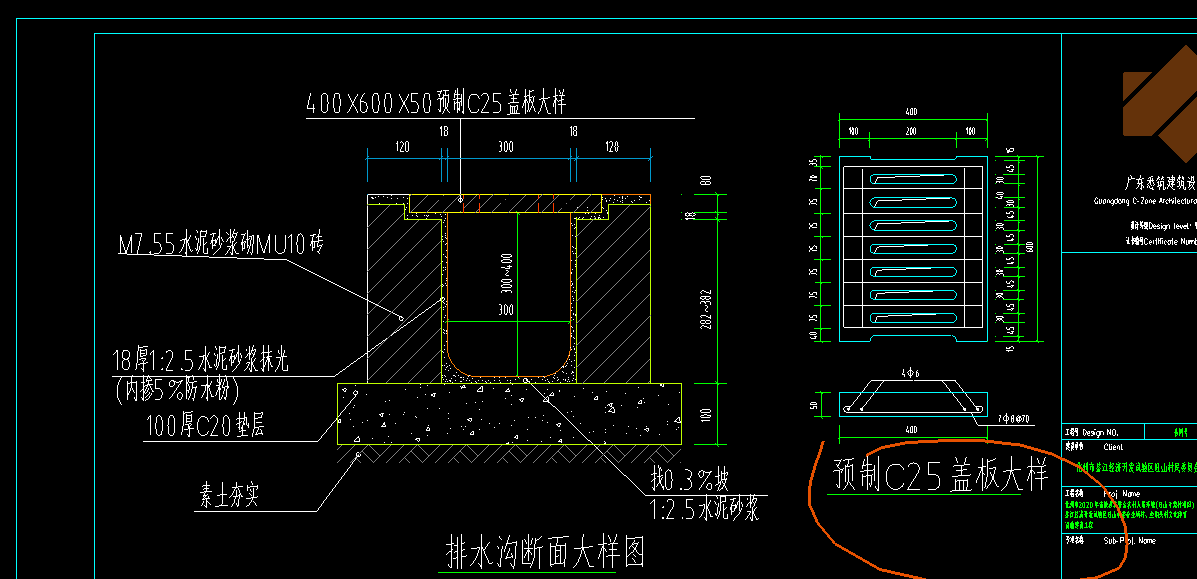Select the "Design NO." title block field
Viewport: 1197px width, 579px height.
point(1100,432)
